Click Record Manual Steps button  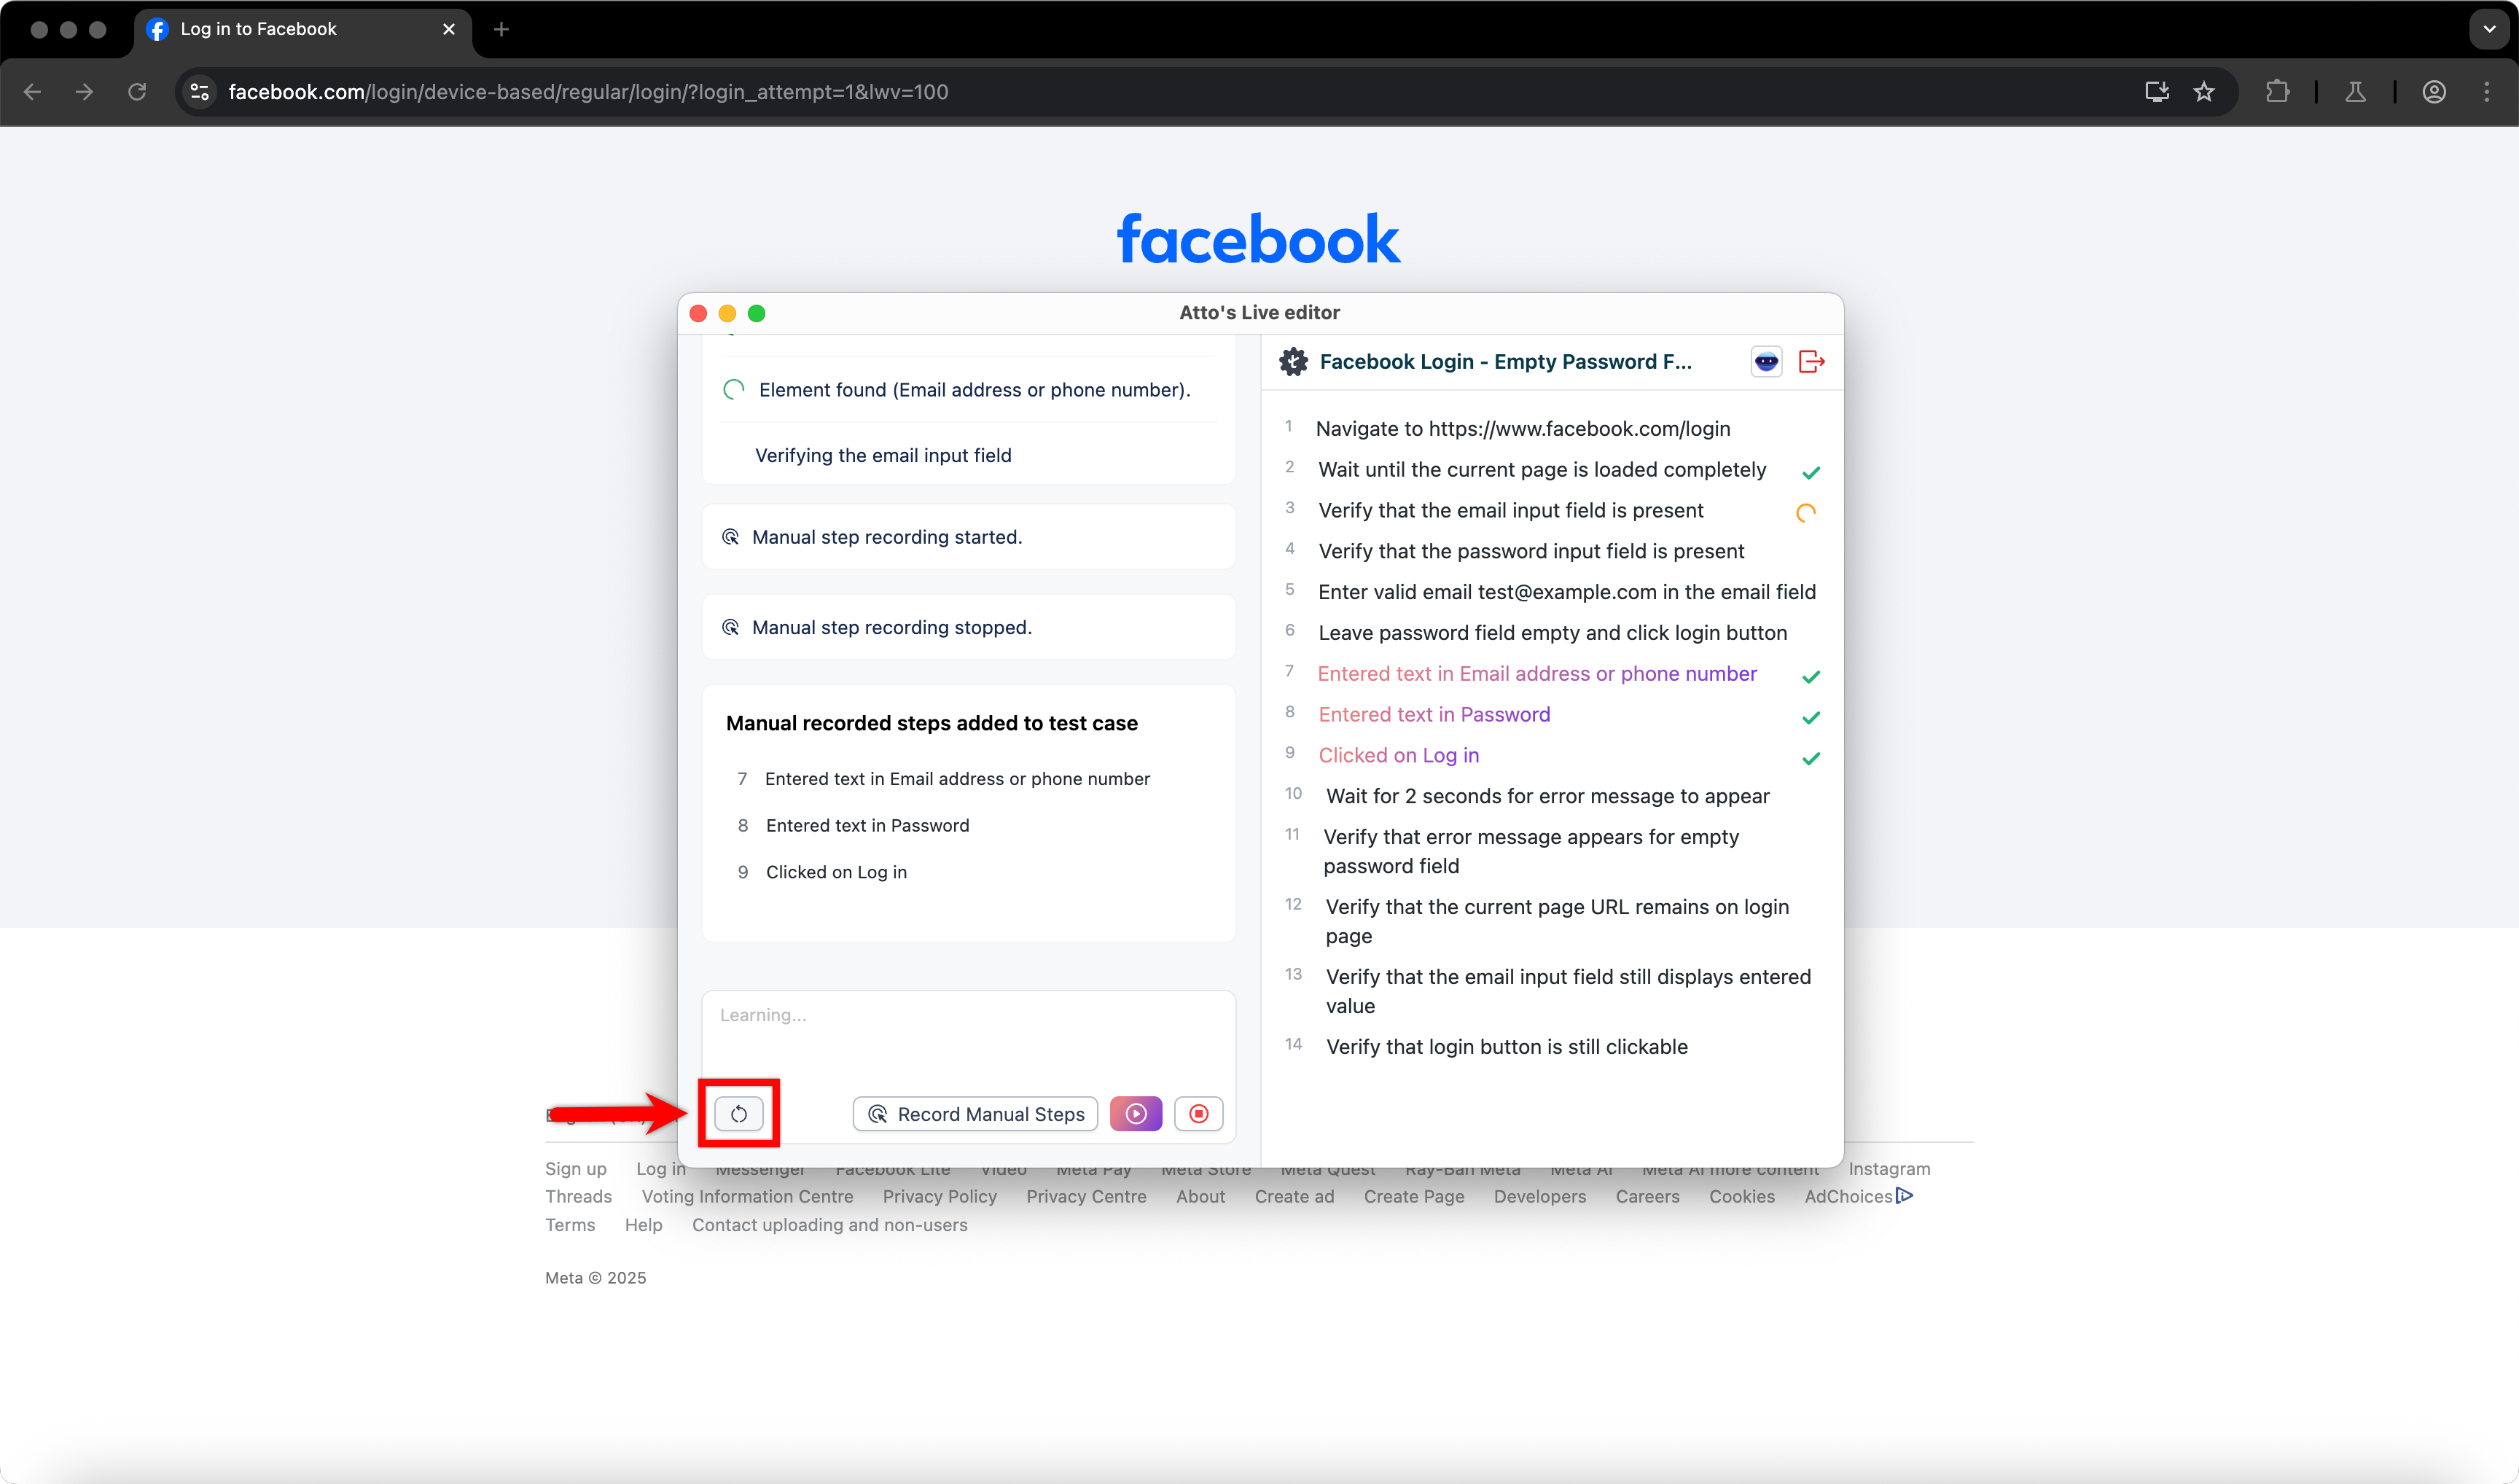pyautogui.click(x=975, y=1114)
